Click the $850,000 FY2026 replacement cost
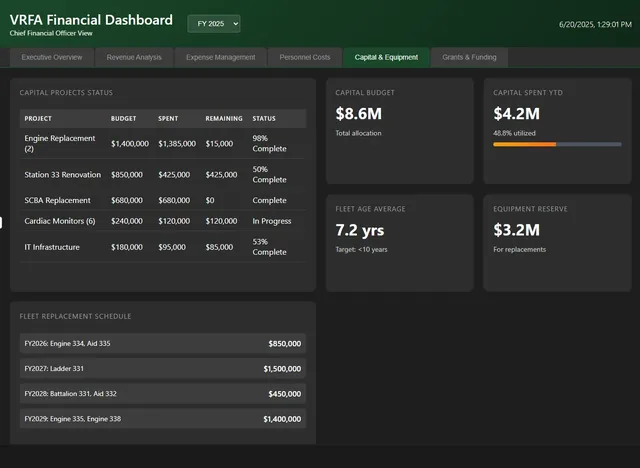The image size is (640, 468). (x=284, y=344)
